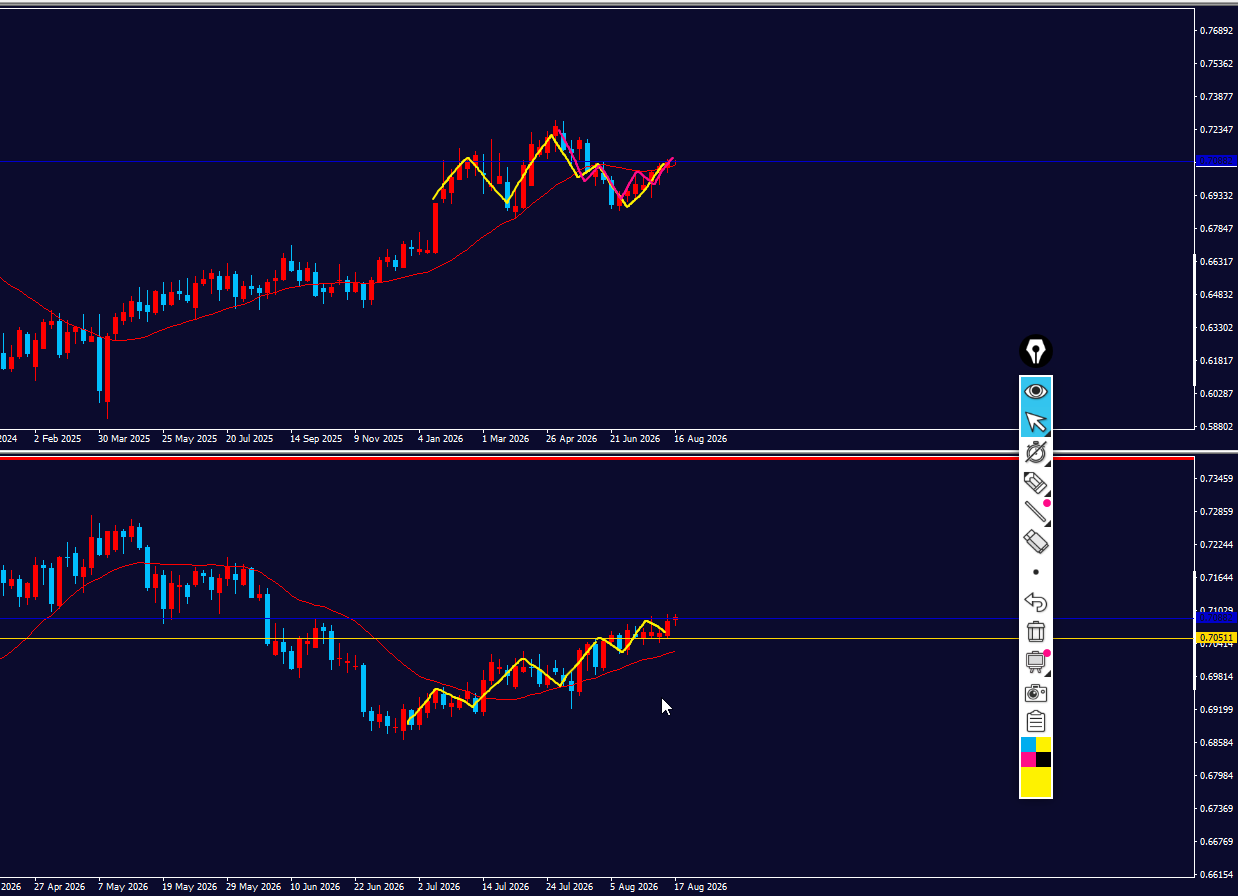This screenshot has height=896, width=1238.
Task: Click the 0.64832 price on upper scale
Action: click(x=1216, y=294)
